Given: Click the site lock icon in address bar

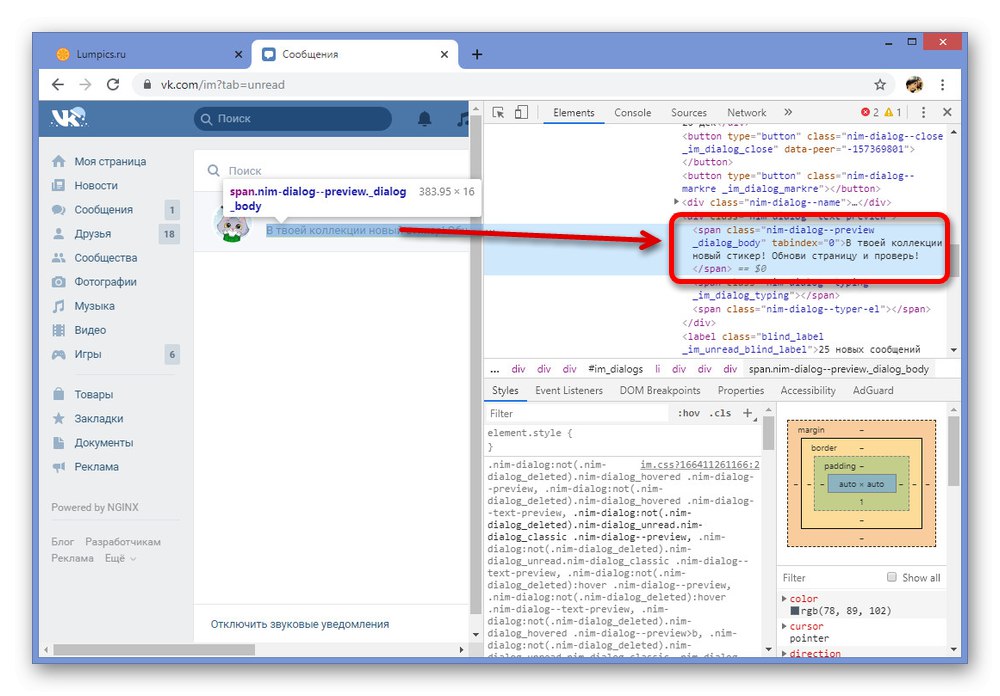Looking at the screenshot, I should point(147,84).
